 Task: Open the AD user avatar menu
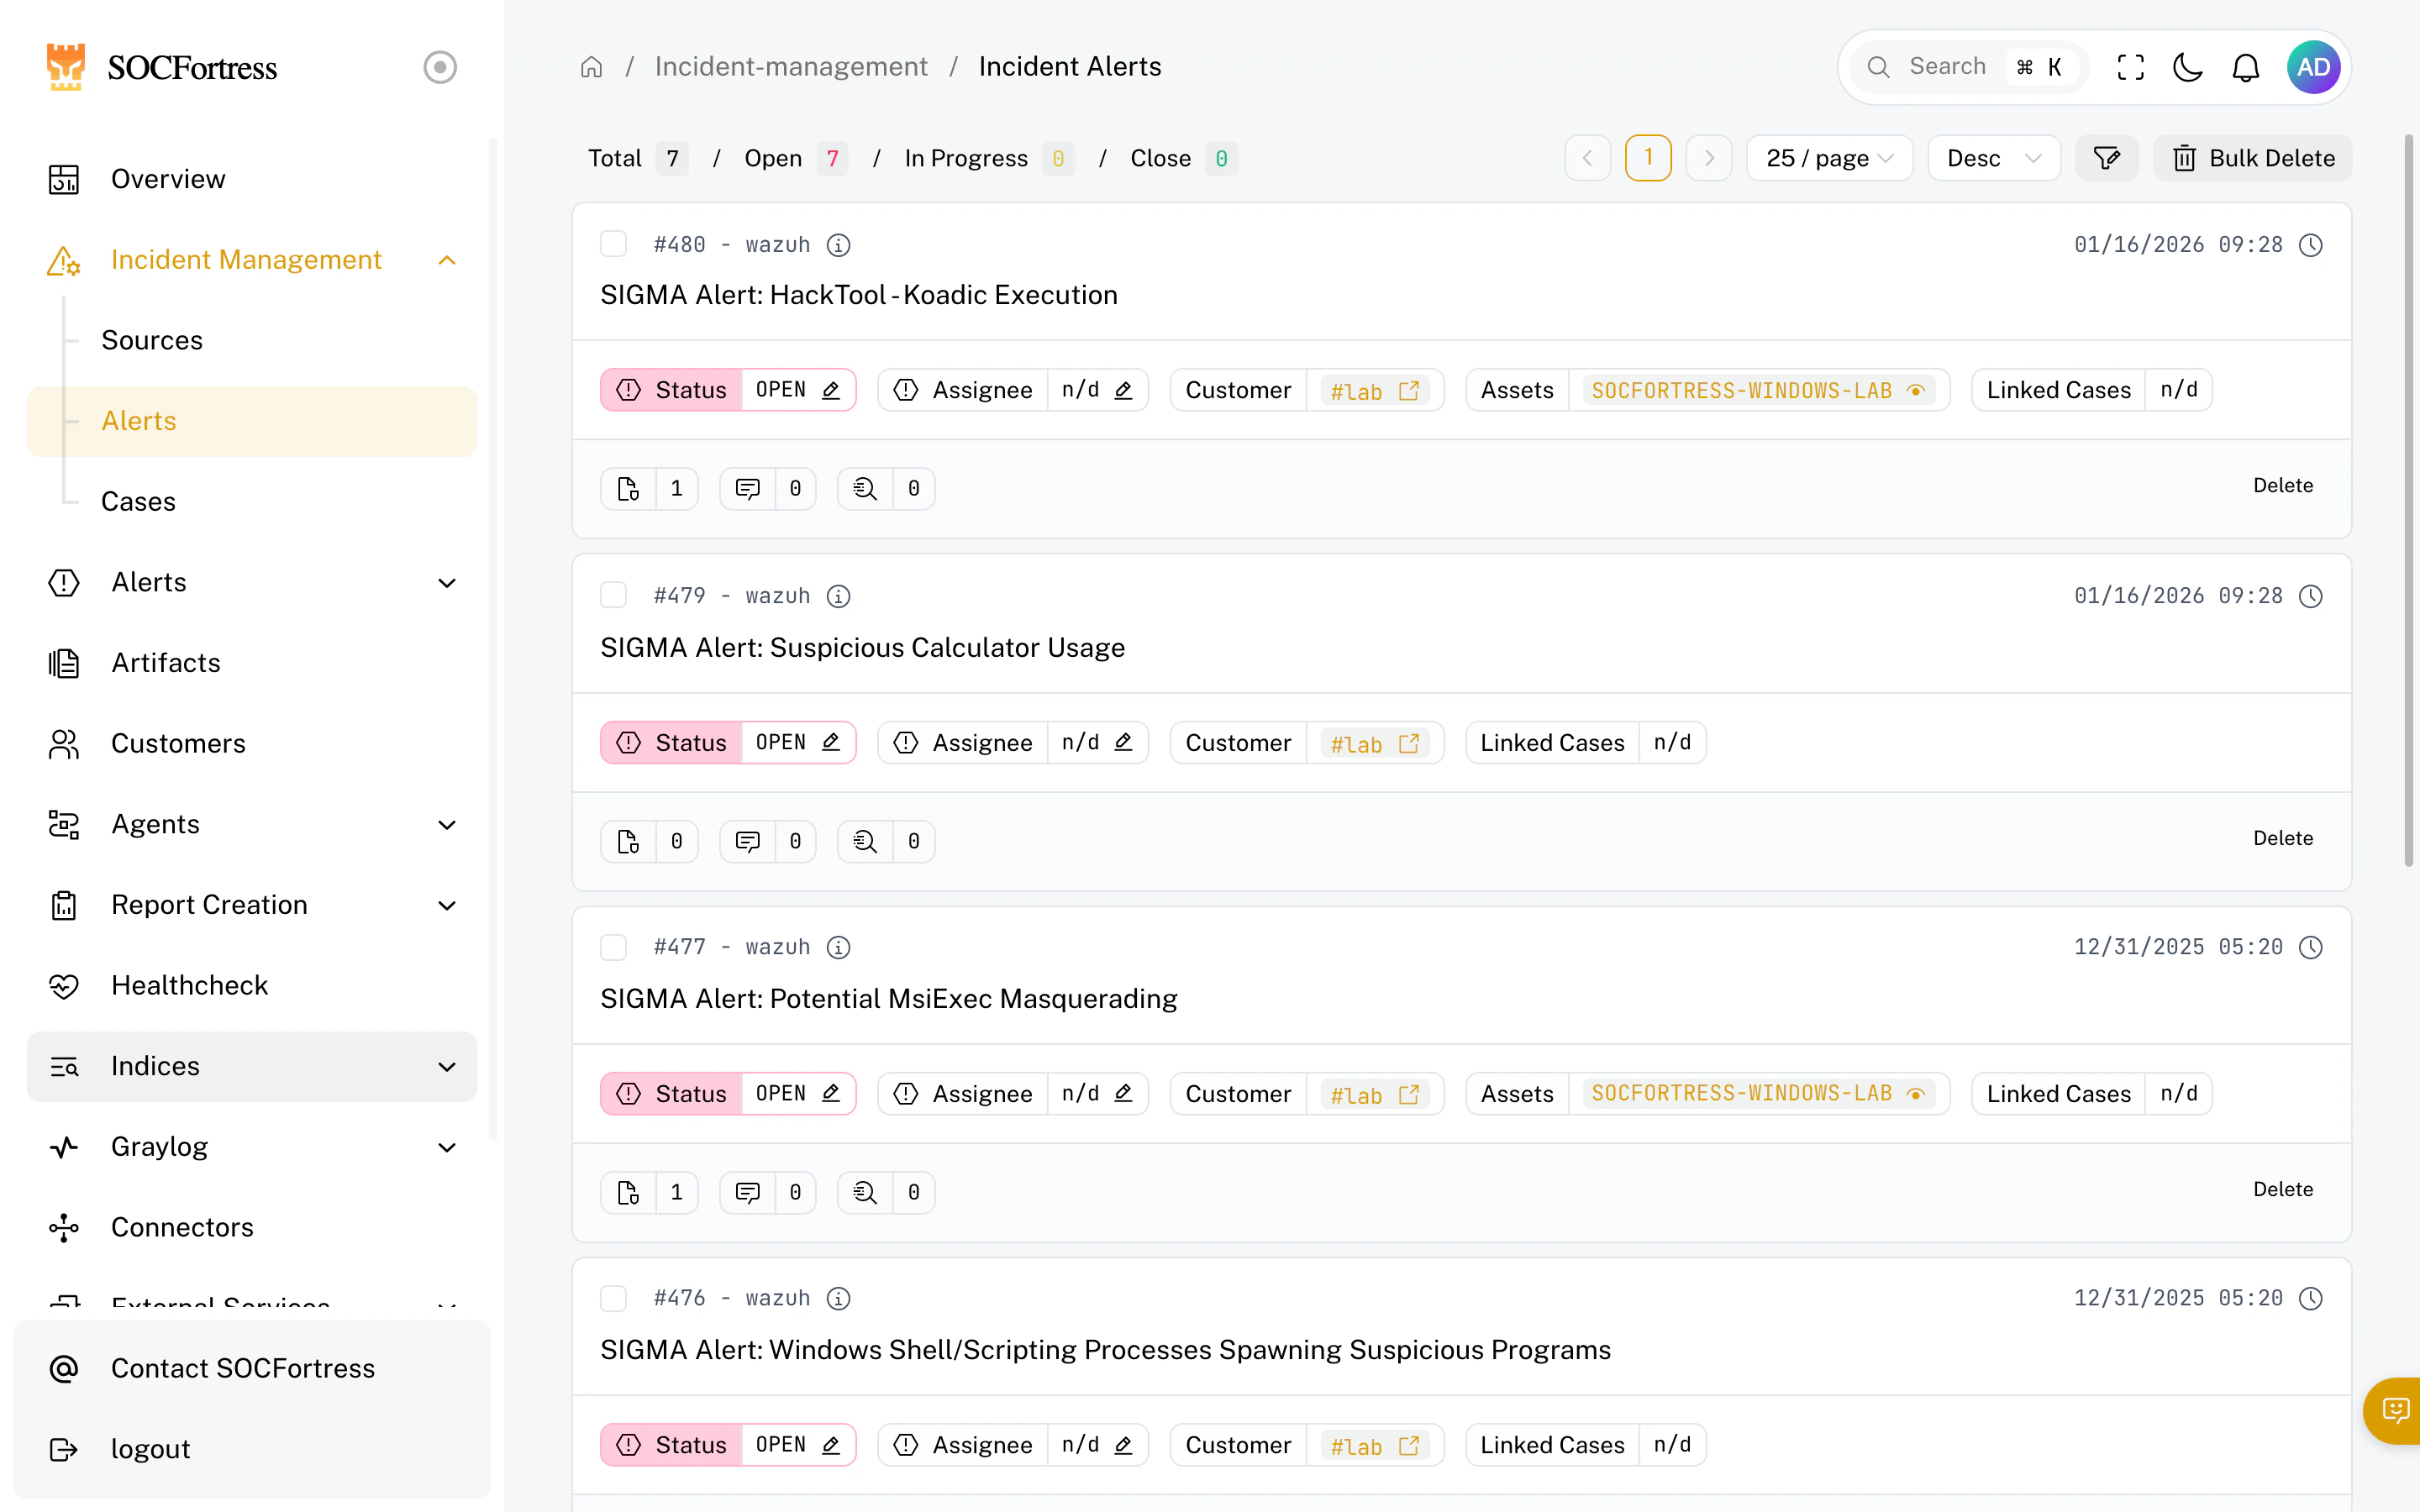[x=2313, y=67]
